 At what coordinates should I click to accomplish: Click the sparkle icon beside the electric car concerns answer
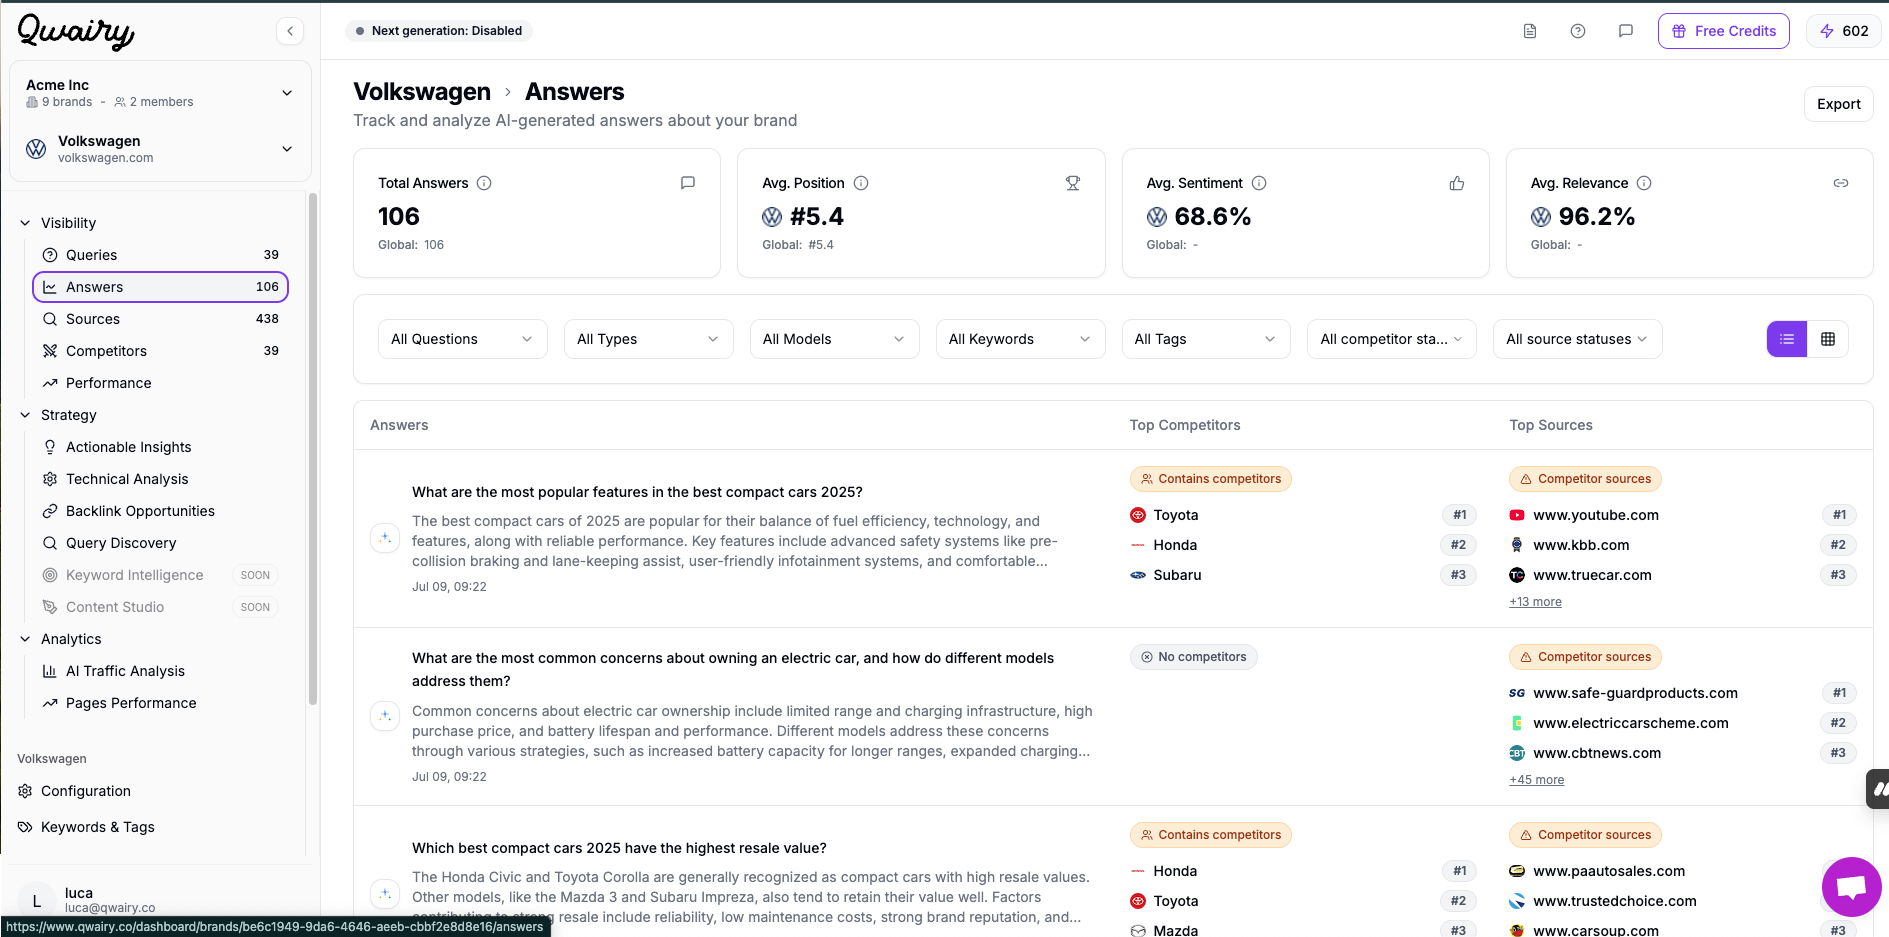pyautogui.click(x=385, y=716)
